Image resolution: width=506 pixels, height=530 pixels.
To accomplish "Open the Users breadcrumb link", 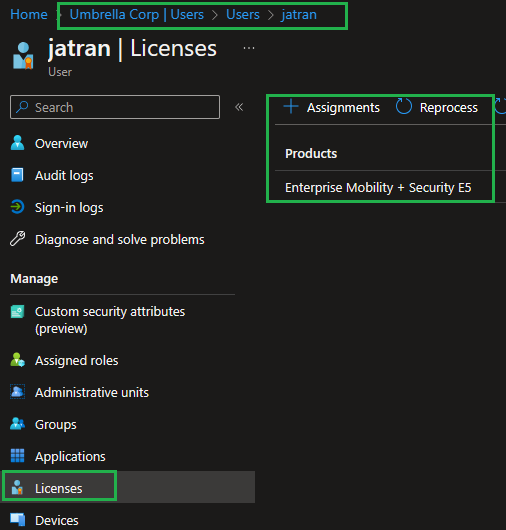I will [243, 15].
